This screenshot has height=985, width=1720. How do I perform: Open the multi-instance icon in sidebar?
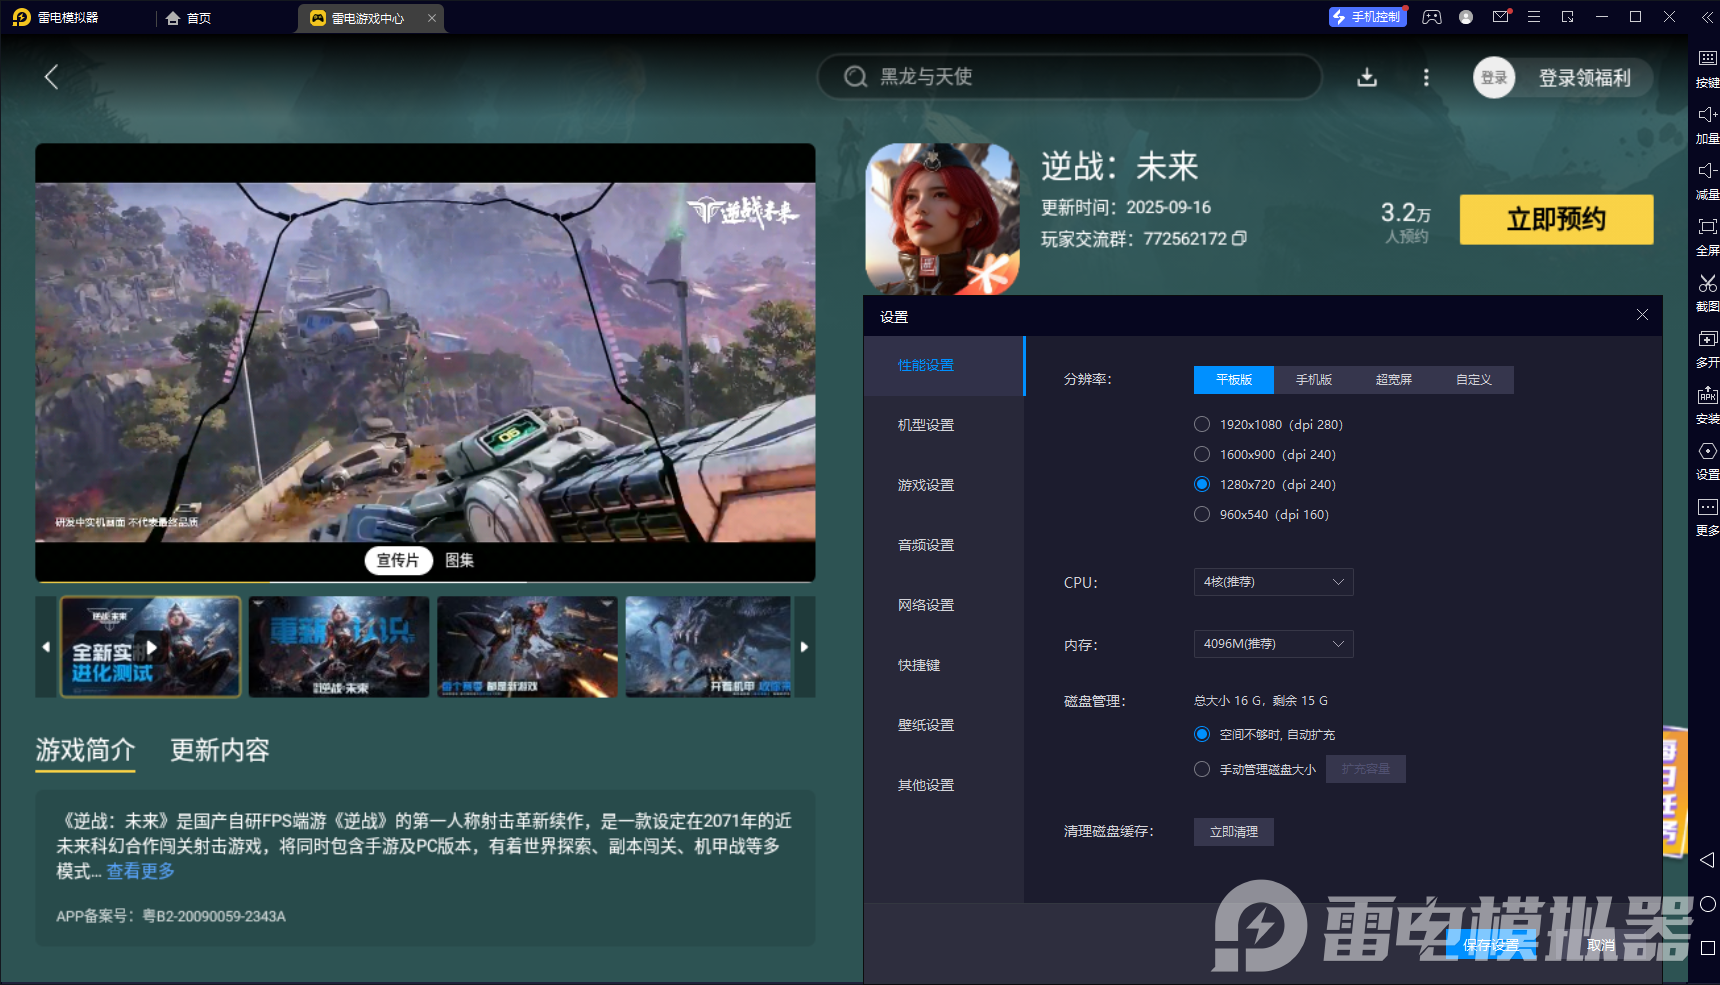coord(1707,340)
